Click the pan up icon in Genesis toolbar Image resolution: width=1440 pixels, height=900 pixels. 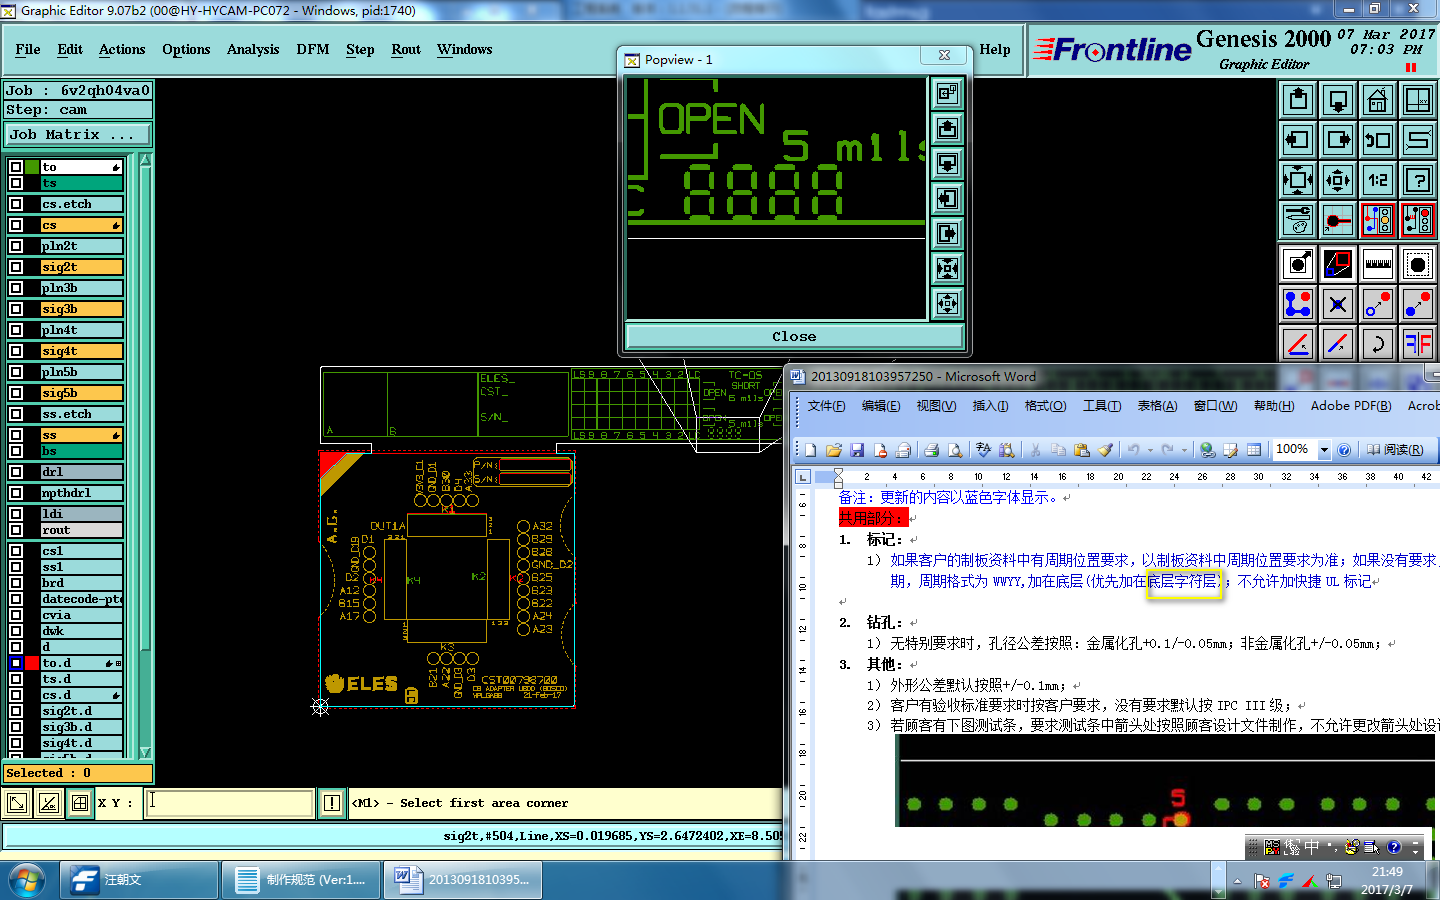1298,100
